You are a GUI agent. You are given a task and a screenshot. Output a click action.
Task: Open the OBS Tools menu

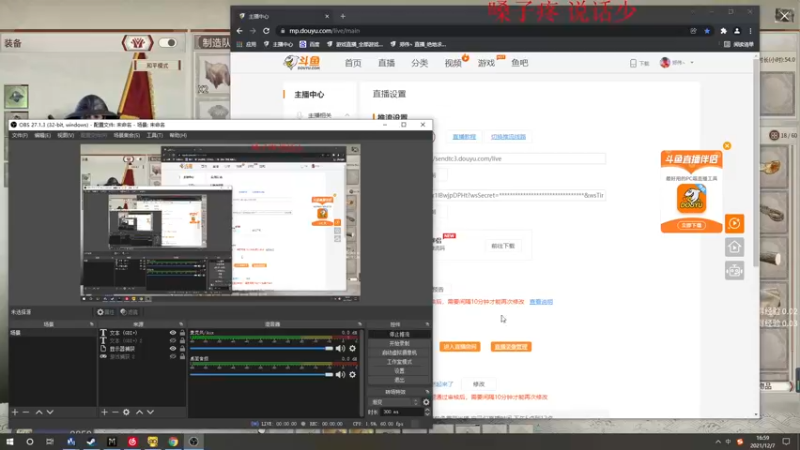155,135
